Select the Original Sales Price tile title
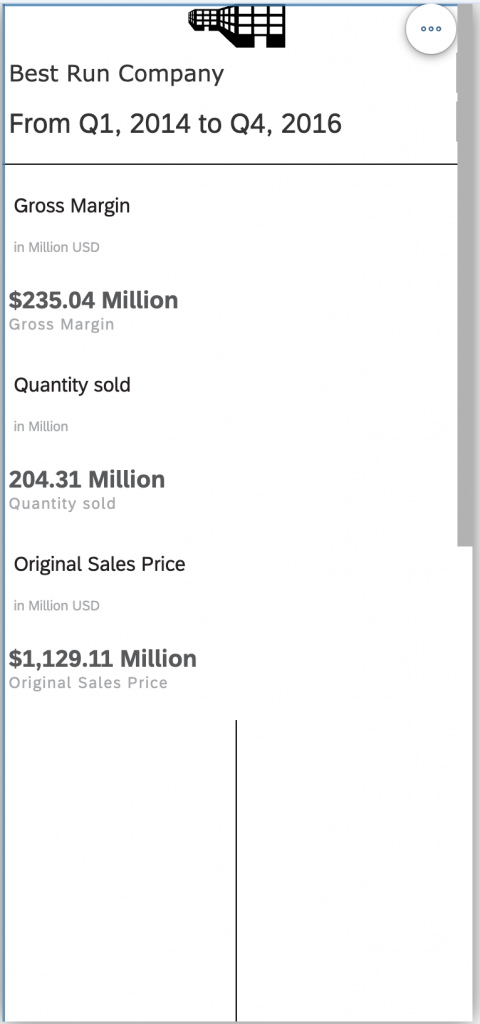The width and height of the screenshot is (480, 1024). (x=99, y=564)
